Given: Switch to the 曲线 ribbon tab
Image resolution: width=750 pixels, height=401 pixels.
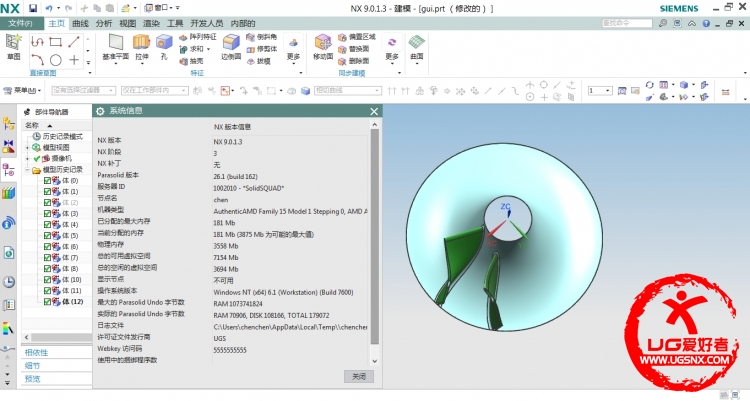Looking at the screenshot, I should [80, 23].
